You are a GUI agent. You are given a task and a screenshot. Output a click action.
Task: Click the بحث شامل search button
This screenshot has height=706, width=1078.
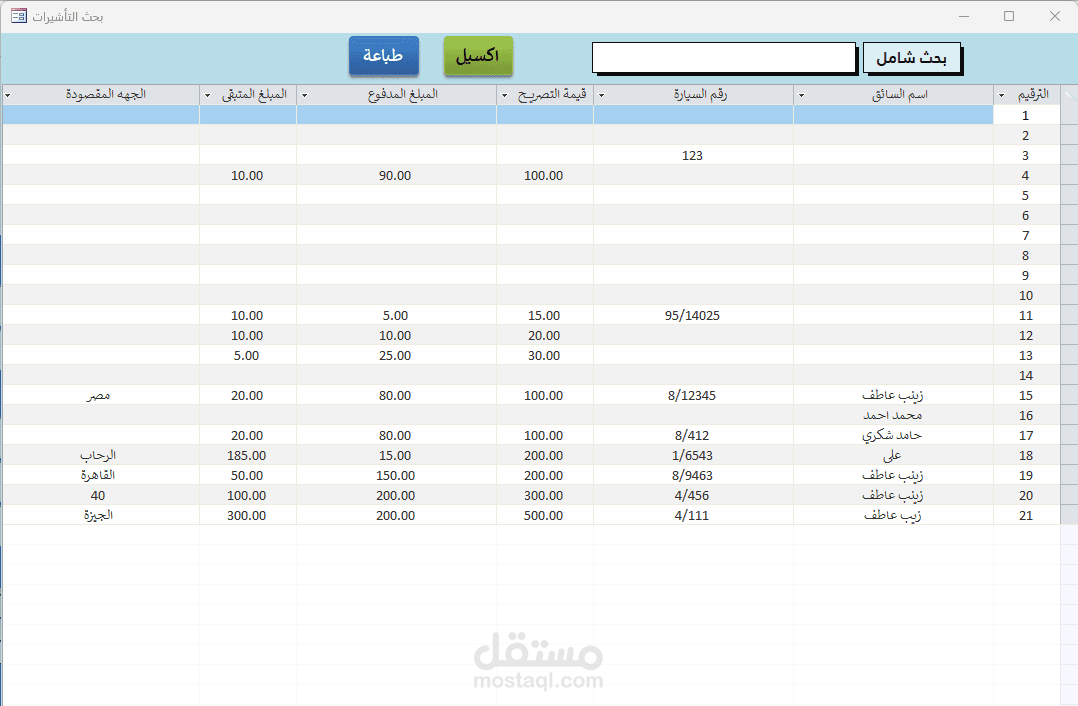pos(912,58)
